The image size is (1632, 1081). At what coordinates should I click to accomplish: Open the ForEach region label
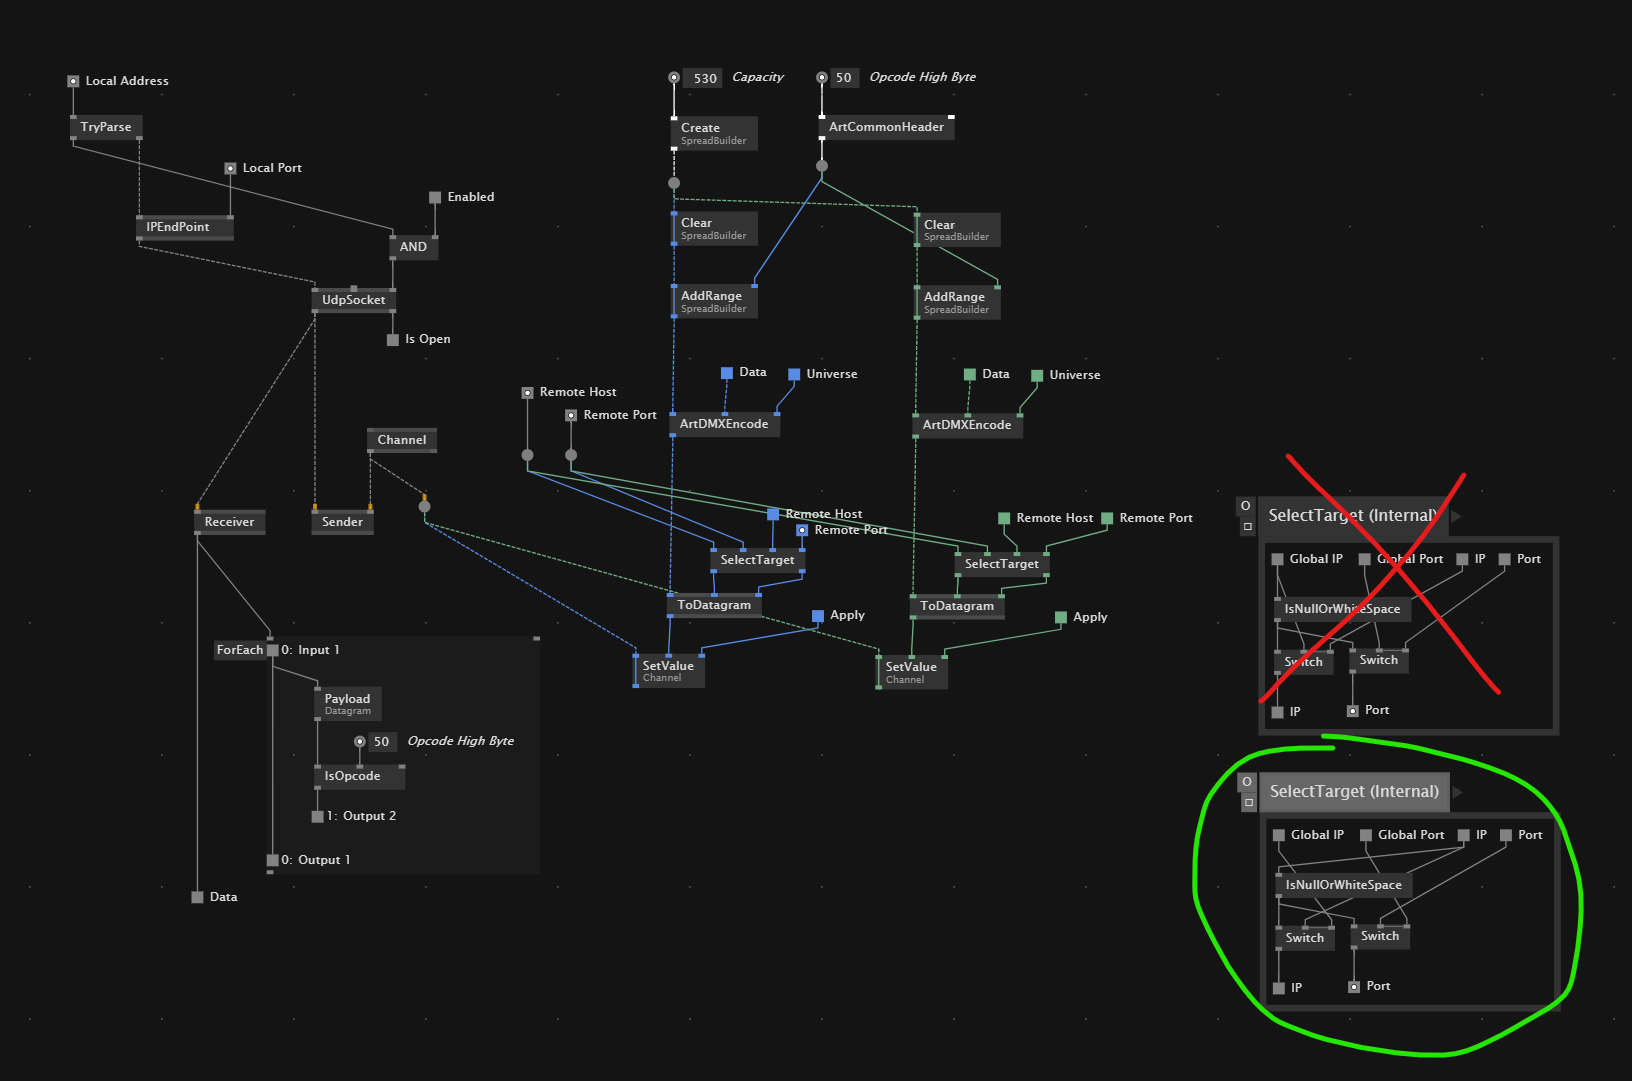click(x=240, y=650)
